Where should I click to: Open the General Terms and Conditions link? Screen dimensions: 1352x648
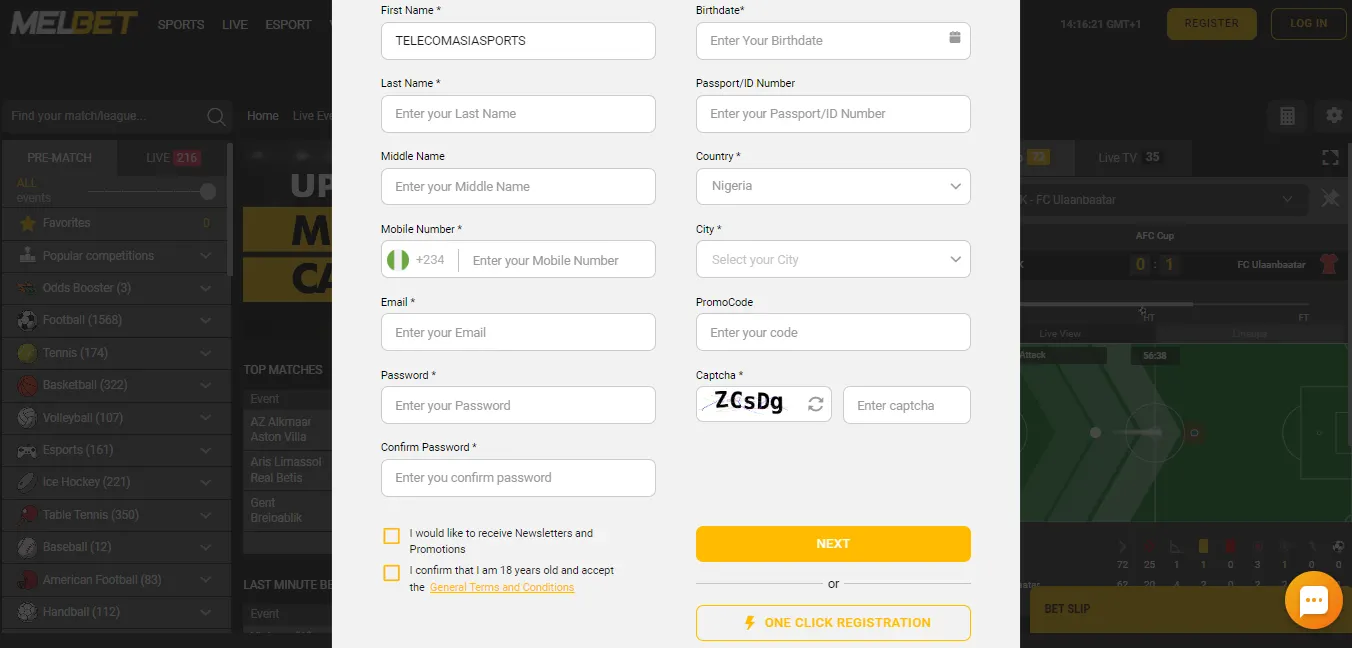point(501,587)
